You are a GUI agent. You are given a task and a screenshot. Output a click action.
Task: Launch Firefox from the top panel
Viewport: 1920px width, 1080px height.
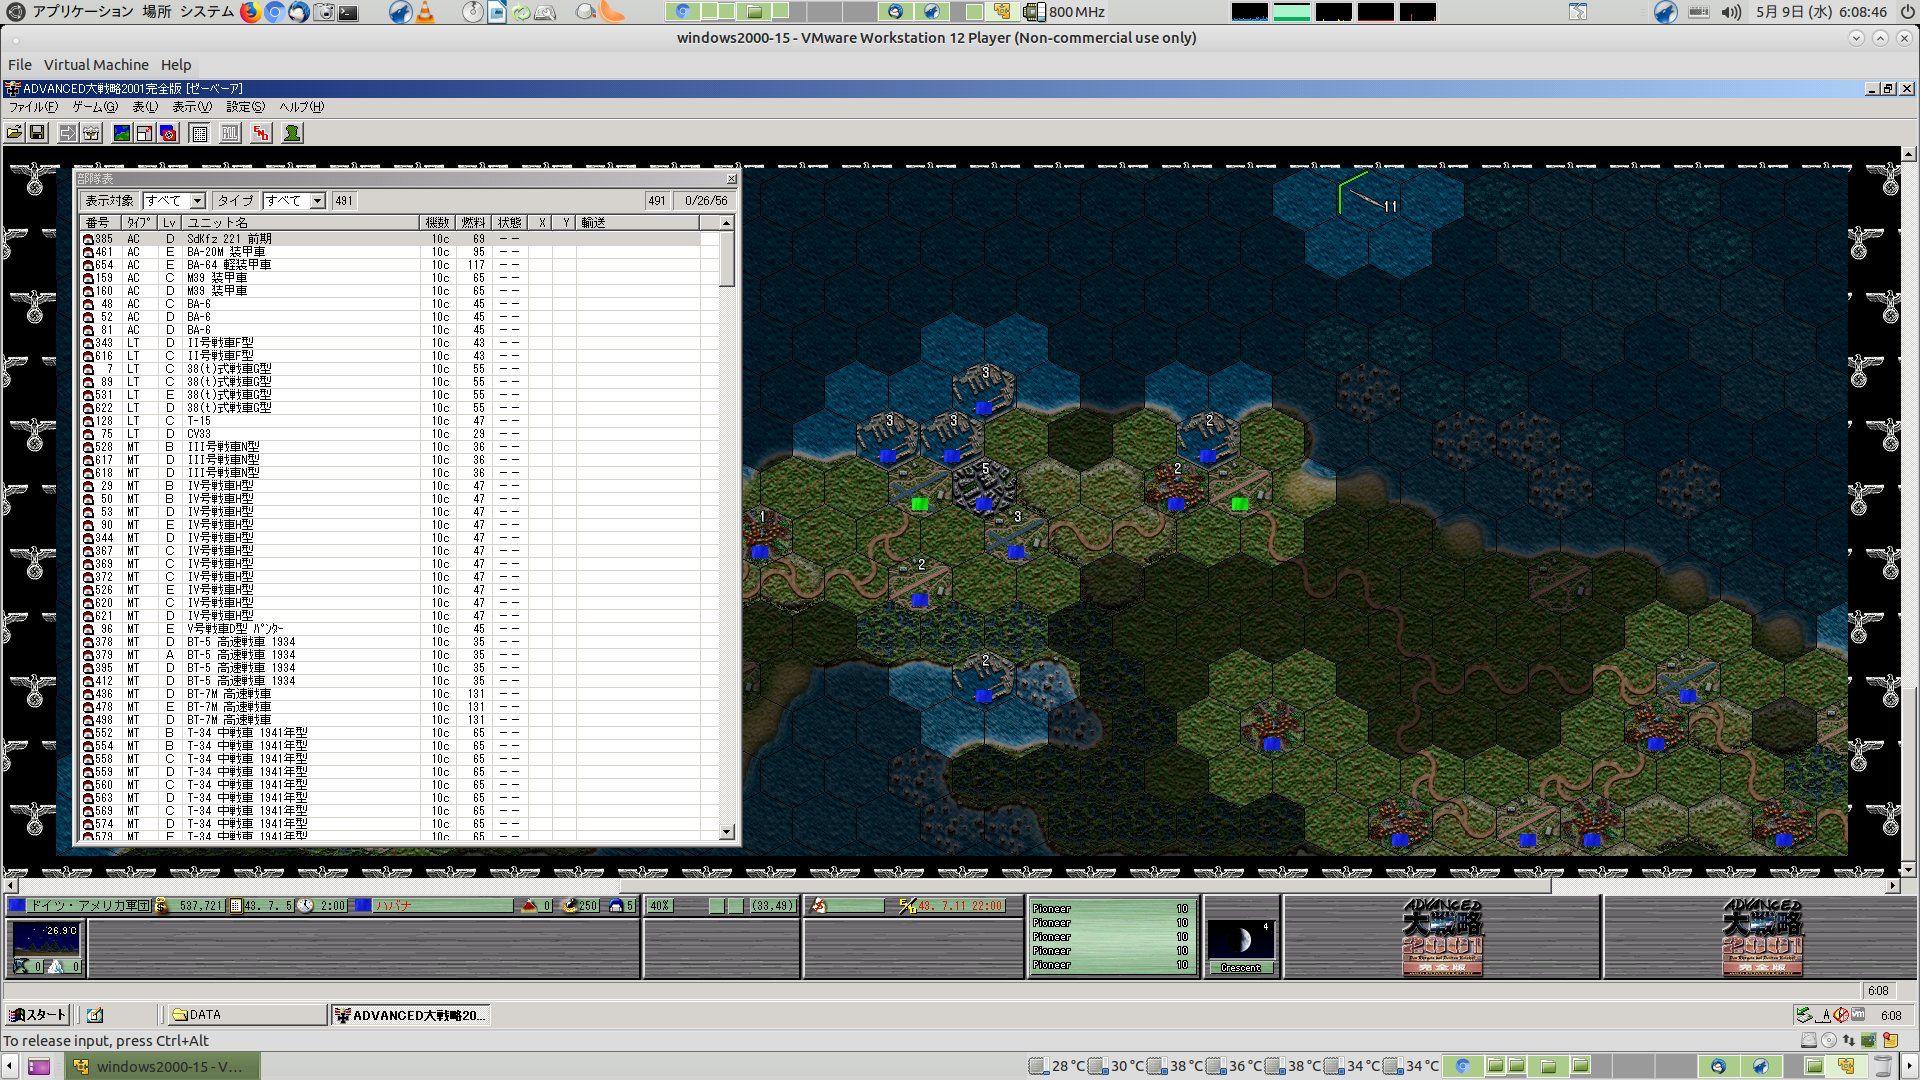click(x=249, y=12)
